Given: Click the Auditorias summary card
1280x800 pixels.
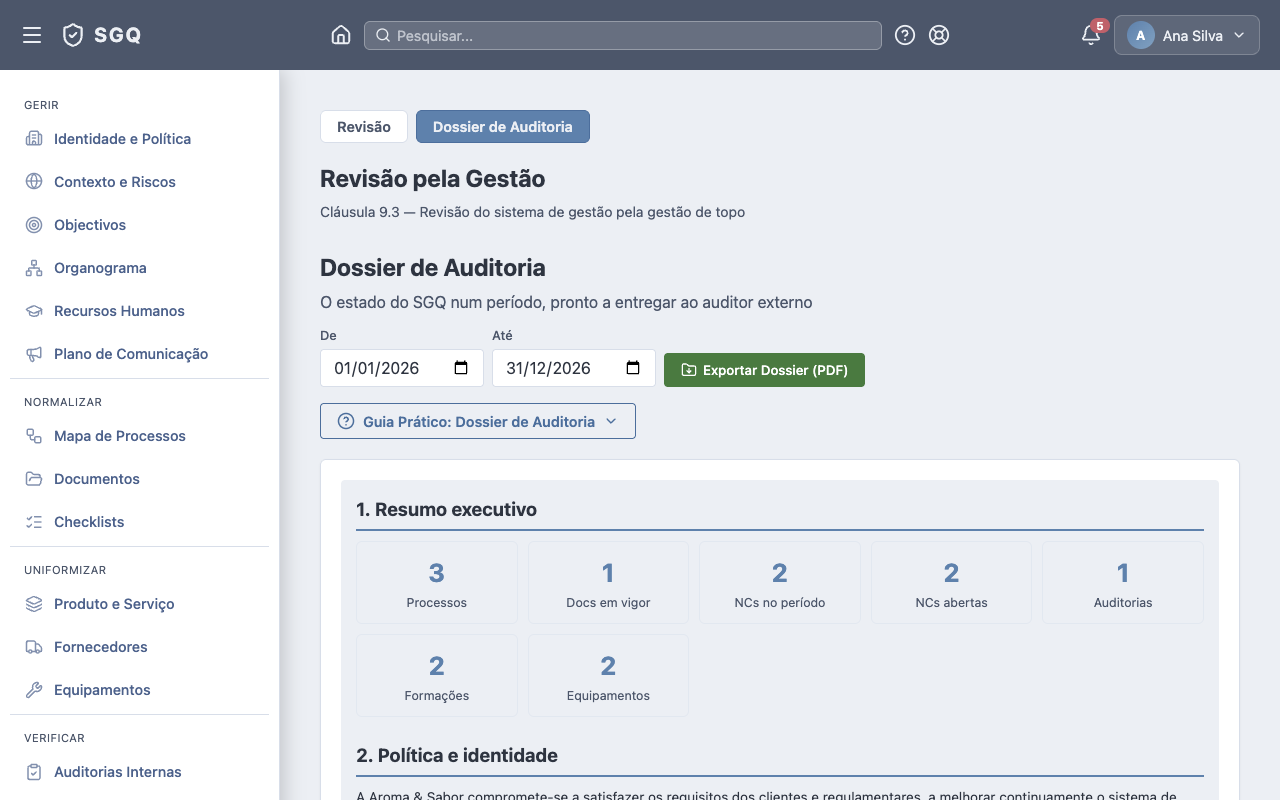Looking at the screenshot, I should [x=1123, y=583].
